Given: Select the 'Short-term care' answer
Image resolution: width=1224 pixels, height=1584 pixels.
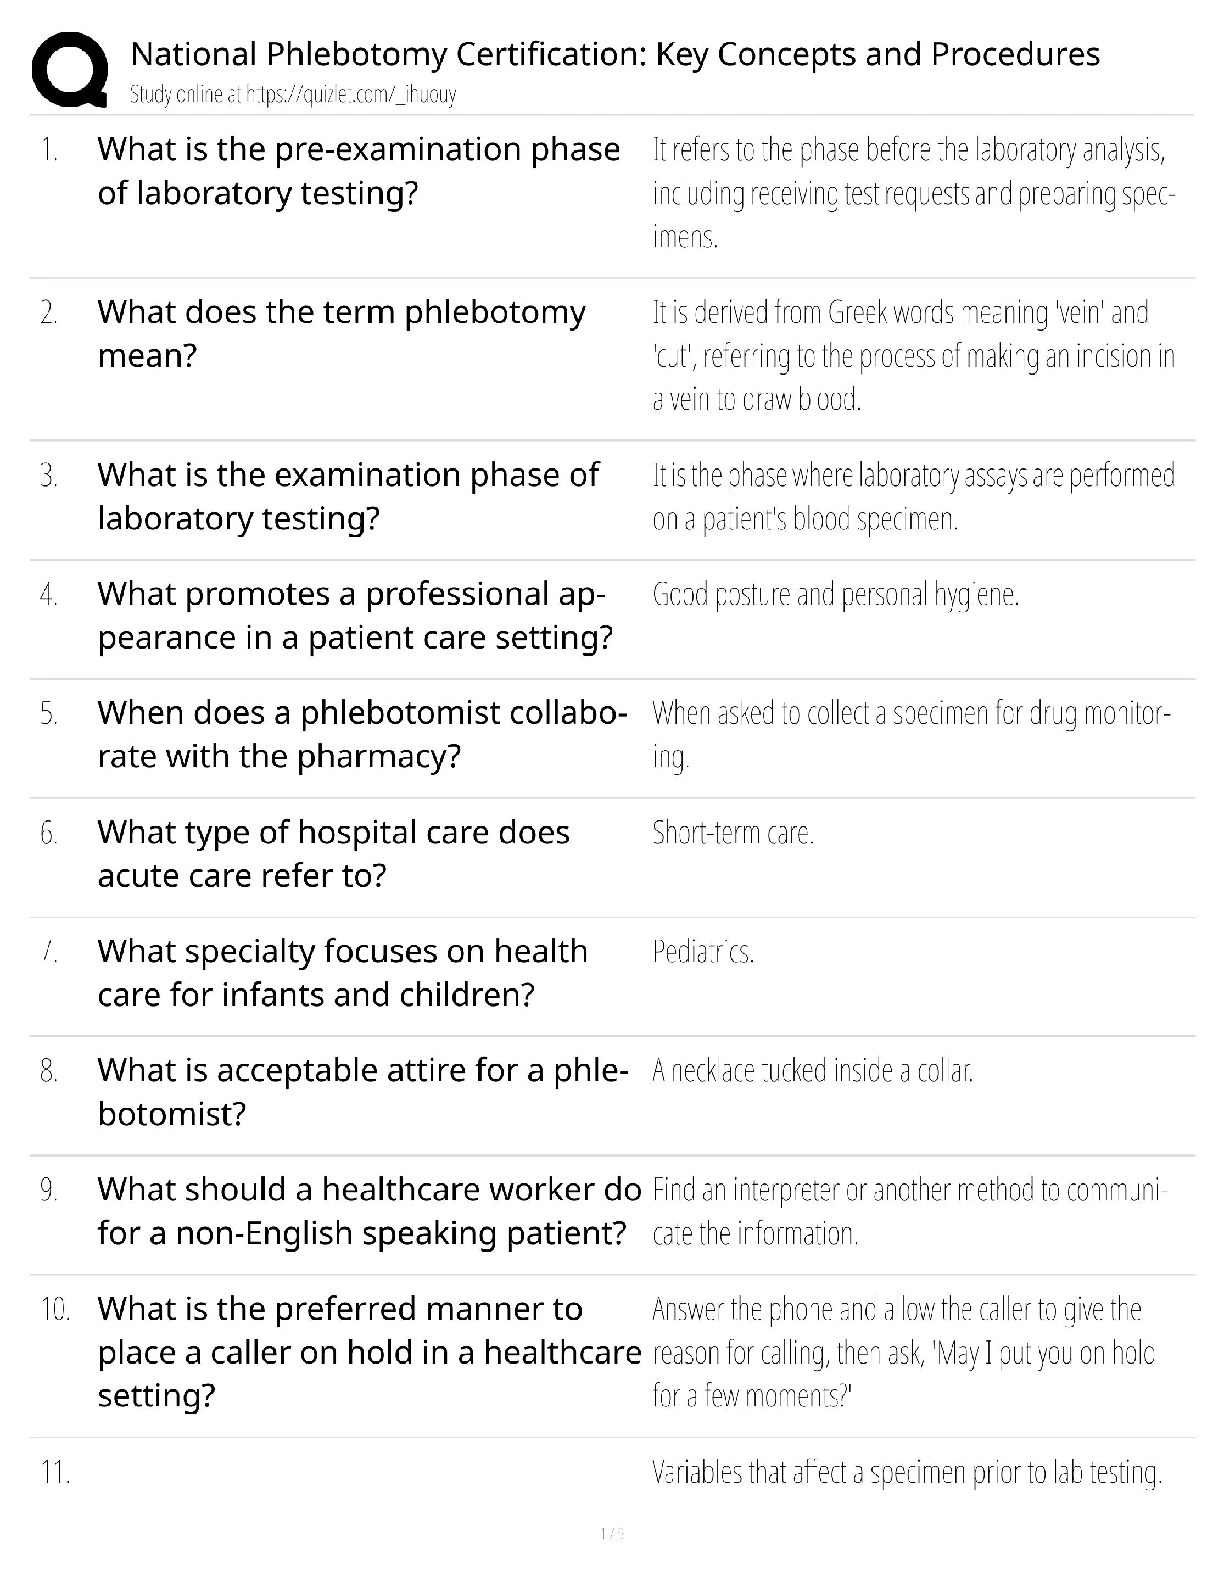Looking at the screenshot, I should point(733,832).
